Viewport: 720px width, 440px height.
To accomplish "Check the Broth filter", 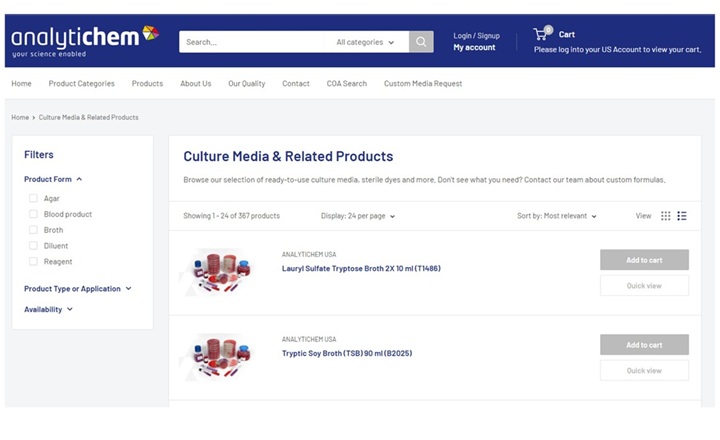I will [x=33, y=230].
